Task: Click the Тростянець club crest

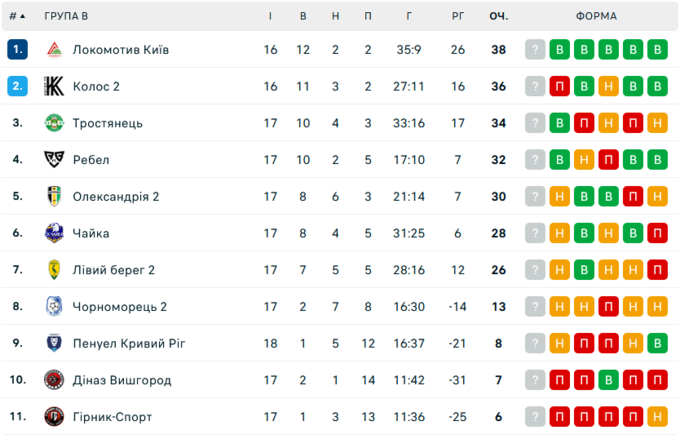Action: click(x=54, y=123)
